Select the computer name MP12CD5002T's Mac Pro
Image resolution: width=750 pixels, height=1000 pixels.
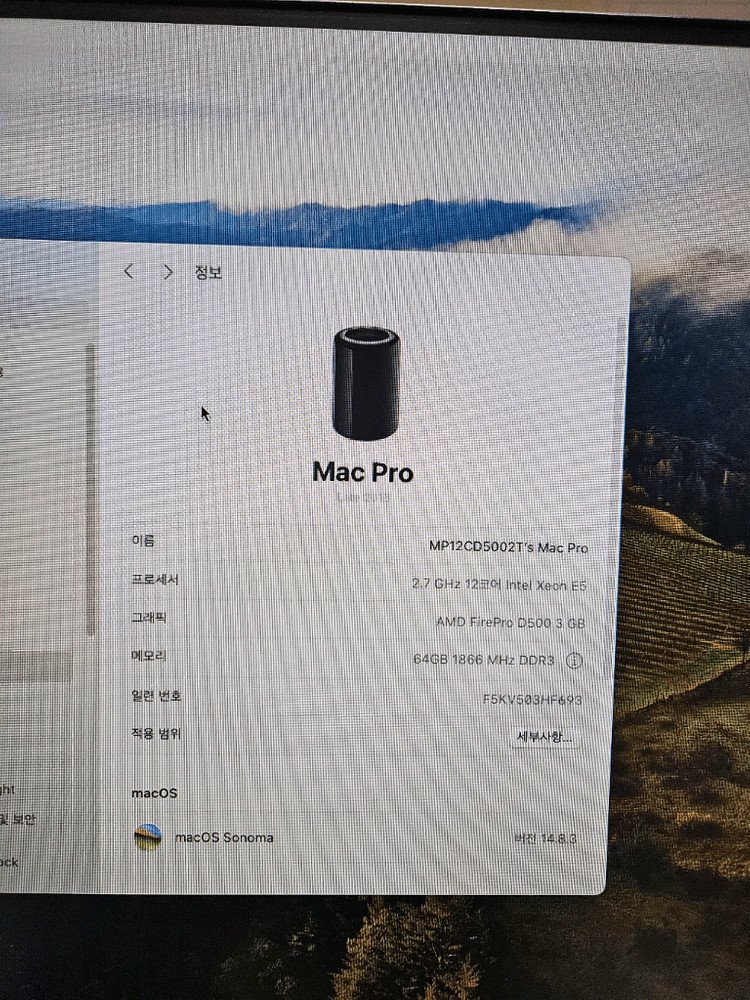[x=508, y=547]
